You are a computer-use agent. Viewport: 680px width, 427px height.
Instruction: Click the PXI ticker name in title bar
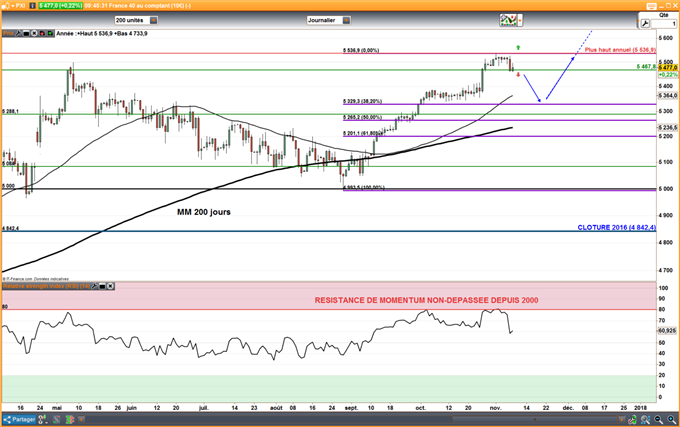(x=20, y=6)
